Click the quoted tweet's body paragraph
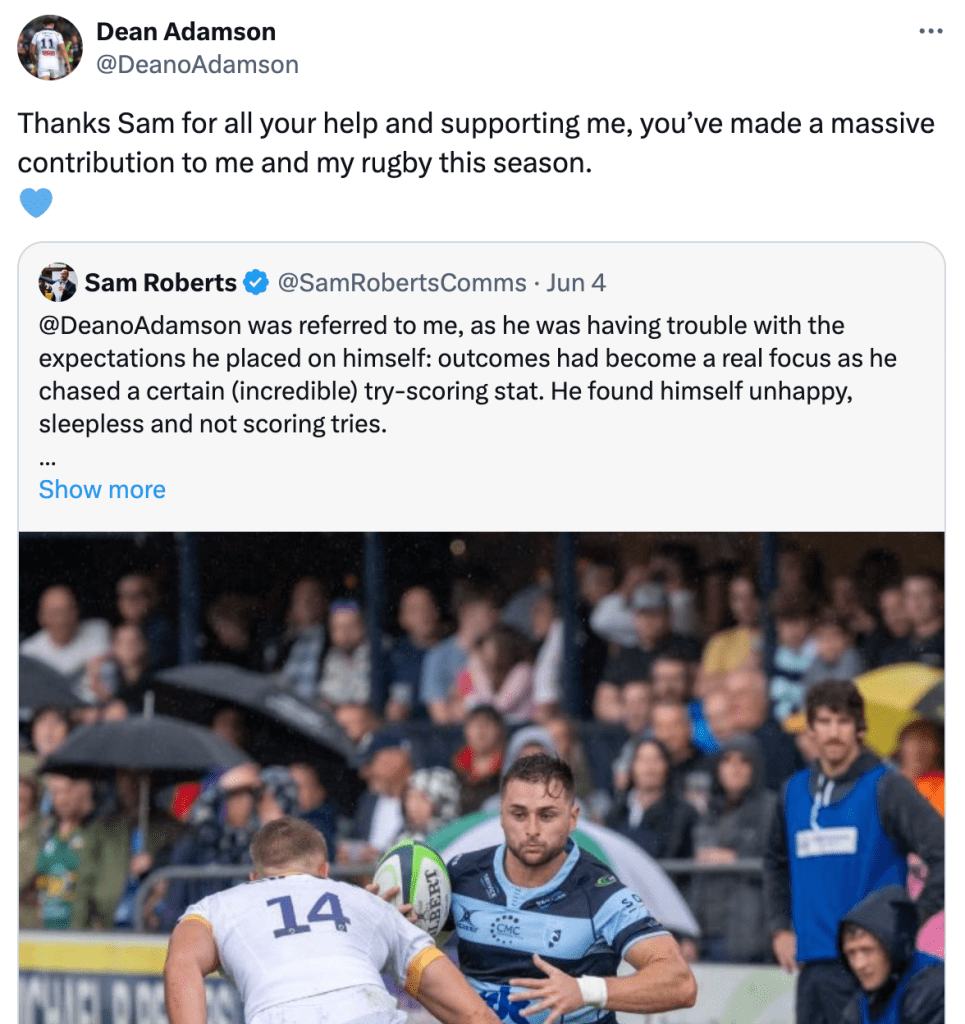 click(460, 375)
